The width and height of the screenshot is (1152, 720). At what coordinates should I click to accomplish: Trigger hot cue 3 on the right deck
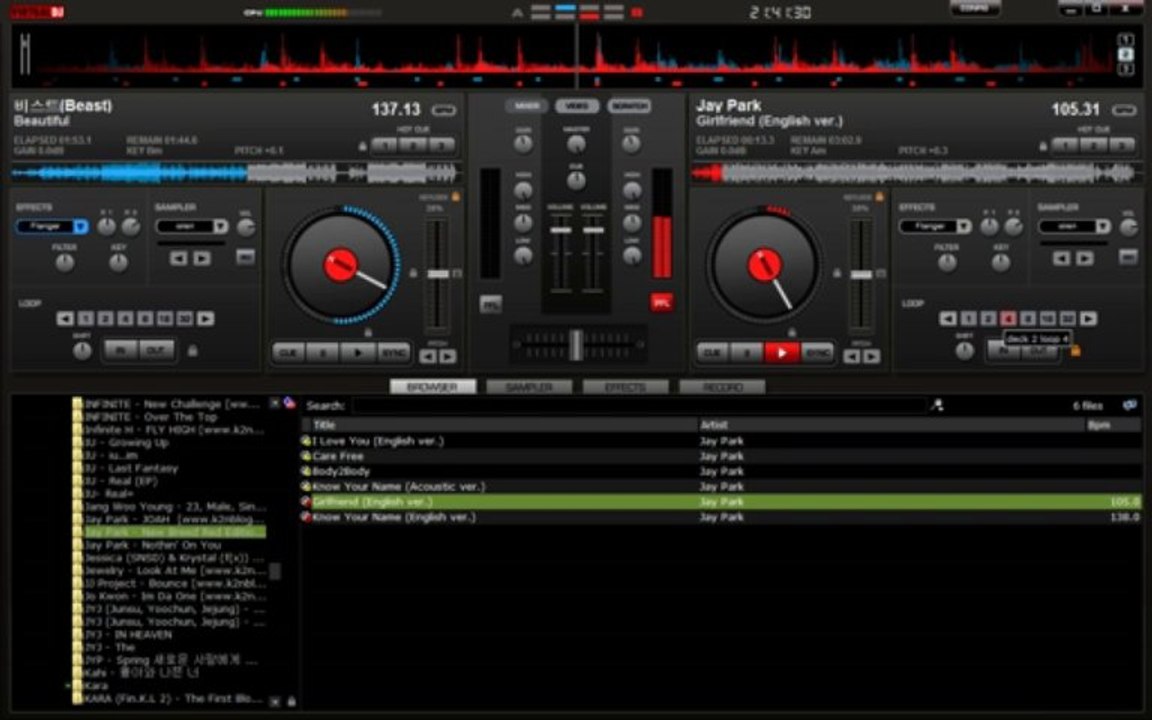coord(1122,145)
